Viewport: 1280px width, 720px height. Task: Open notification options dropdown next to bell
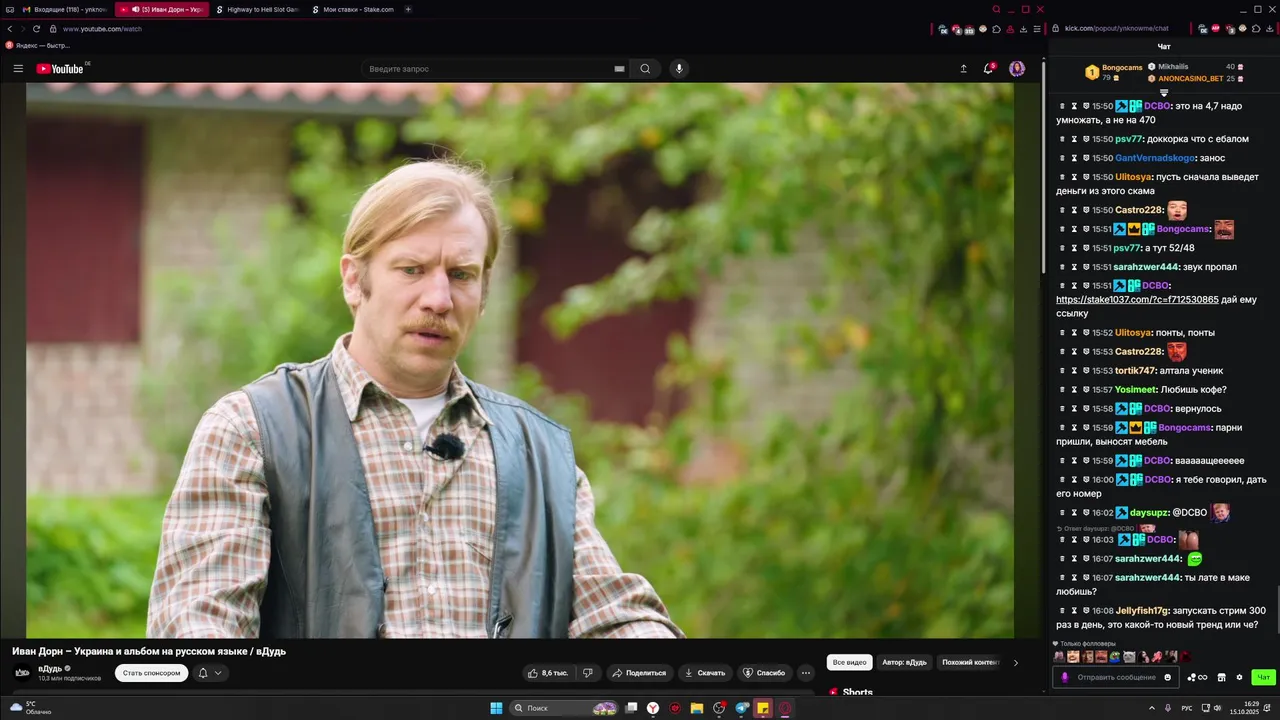(x=218, y=673)
